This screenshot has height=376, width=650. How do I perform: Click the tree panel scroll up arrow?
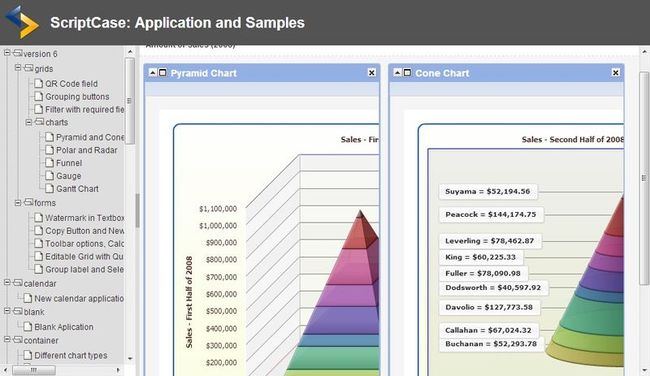(x=130, y=52)
